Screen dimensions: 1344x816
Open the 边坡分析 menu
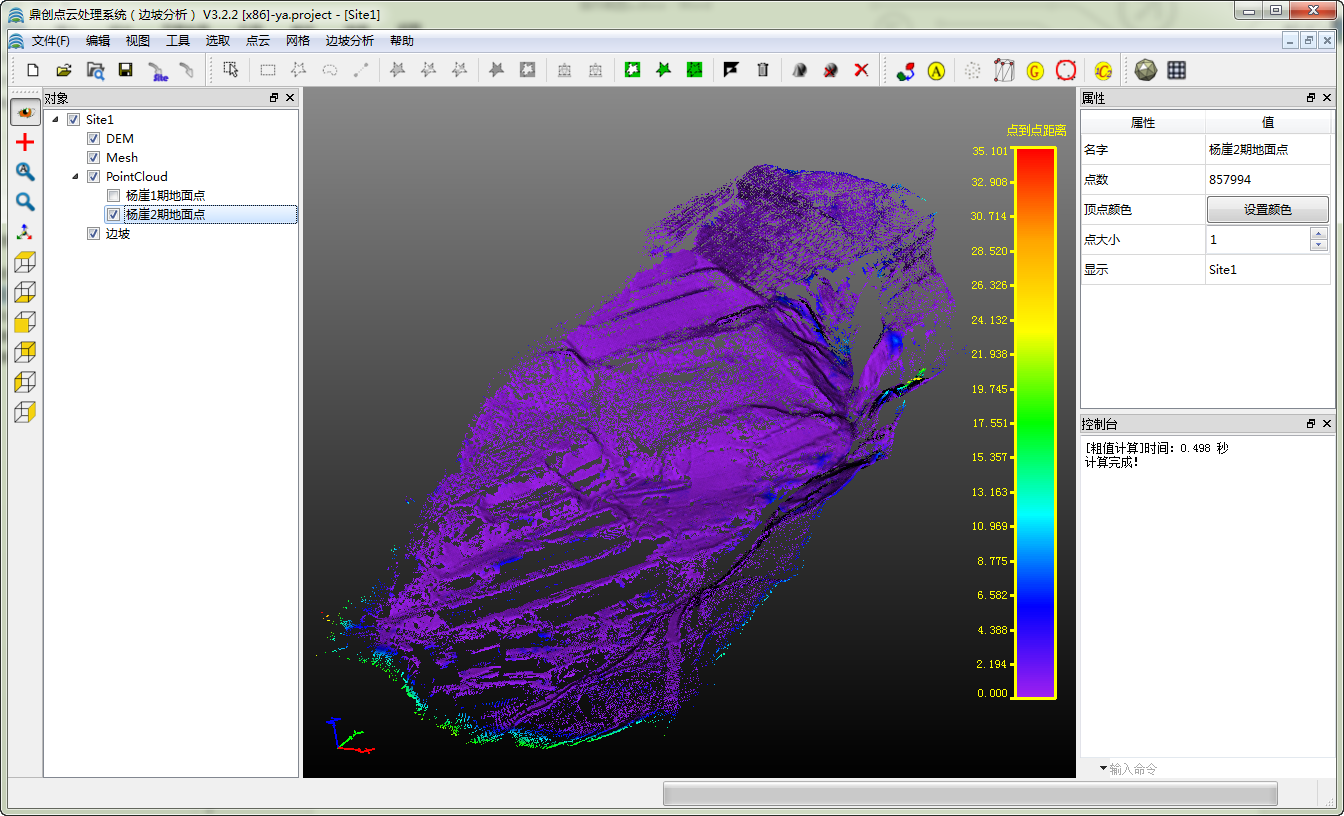pyautogui.click(x=349, y=41)
